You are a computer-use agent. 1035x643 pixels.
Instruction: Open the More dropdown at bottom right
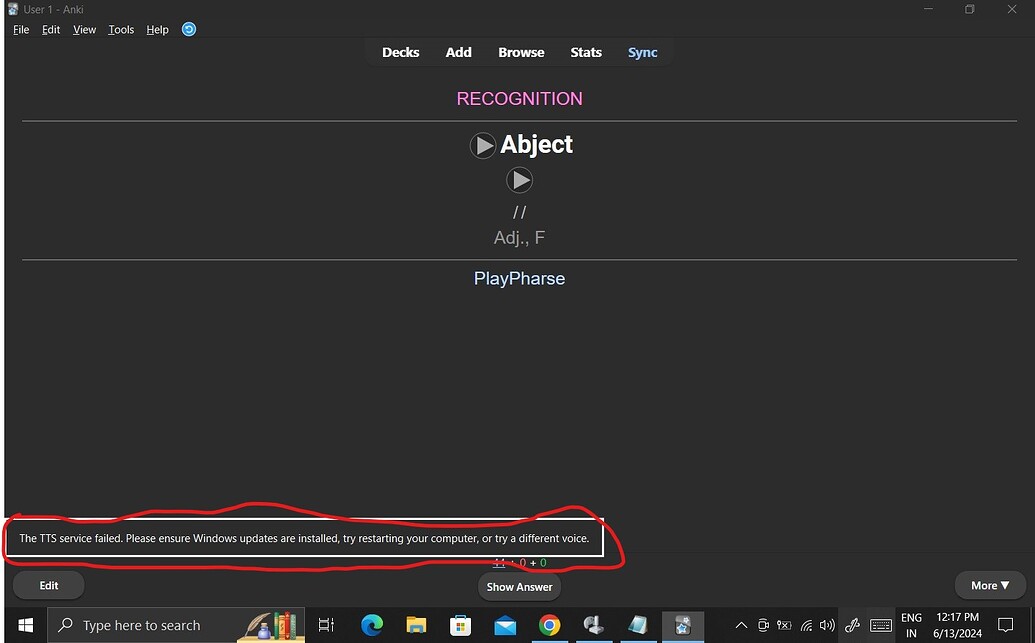(x=989, y=585)
